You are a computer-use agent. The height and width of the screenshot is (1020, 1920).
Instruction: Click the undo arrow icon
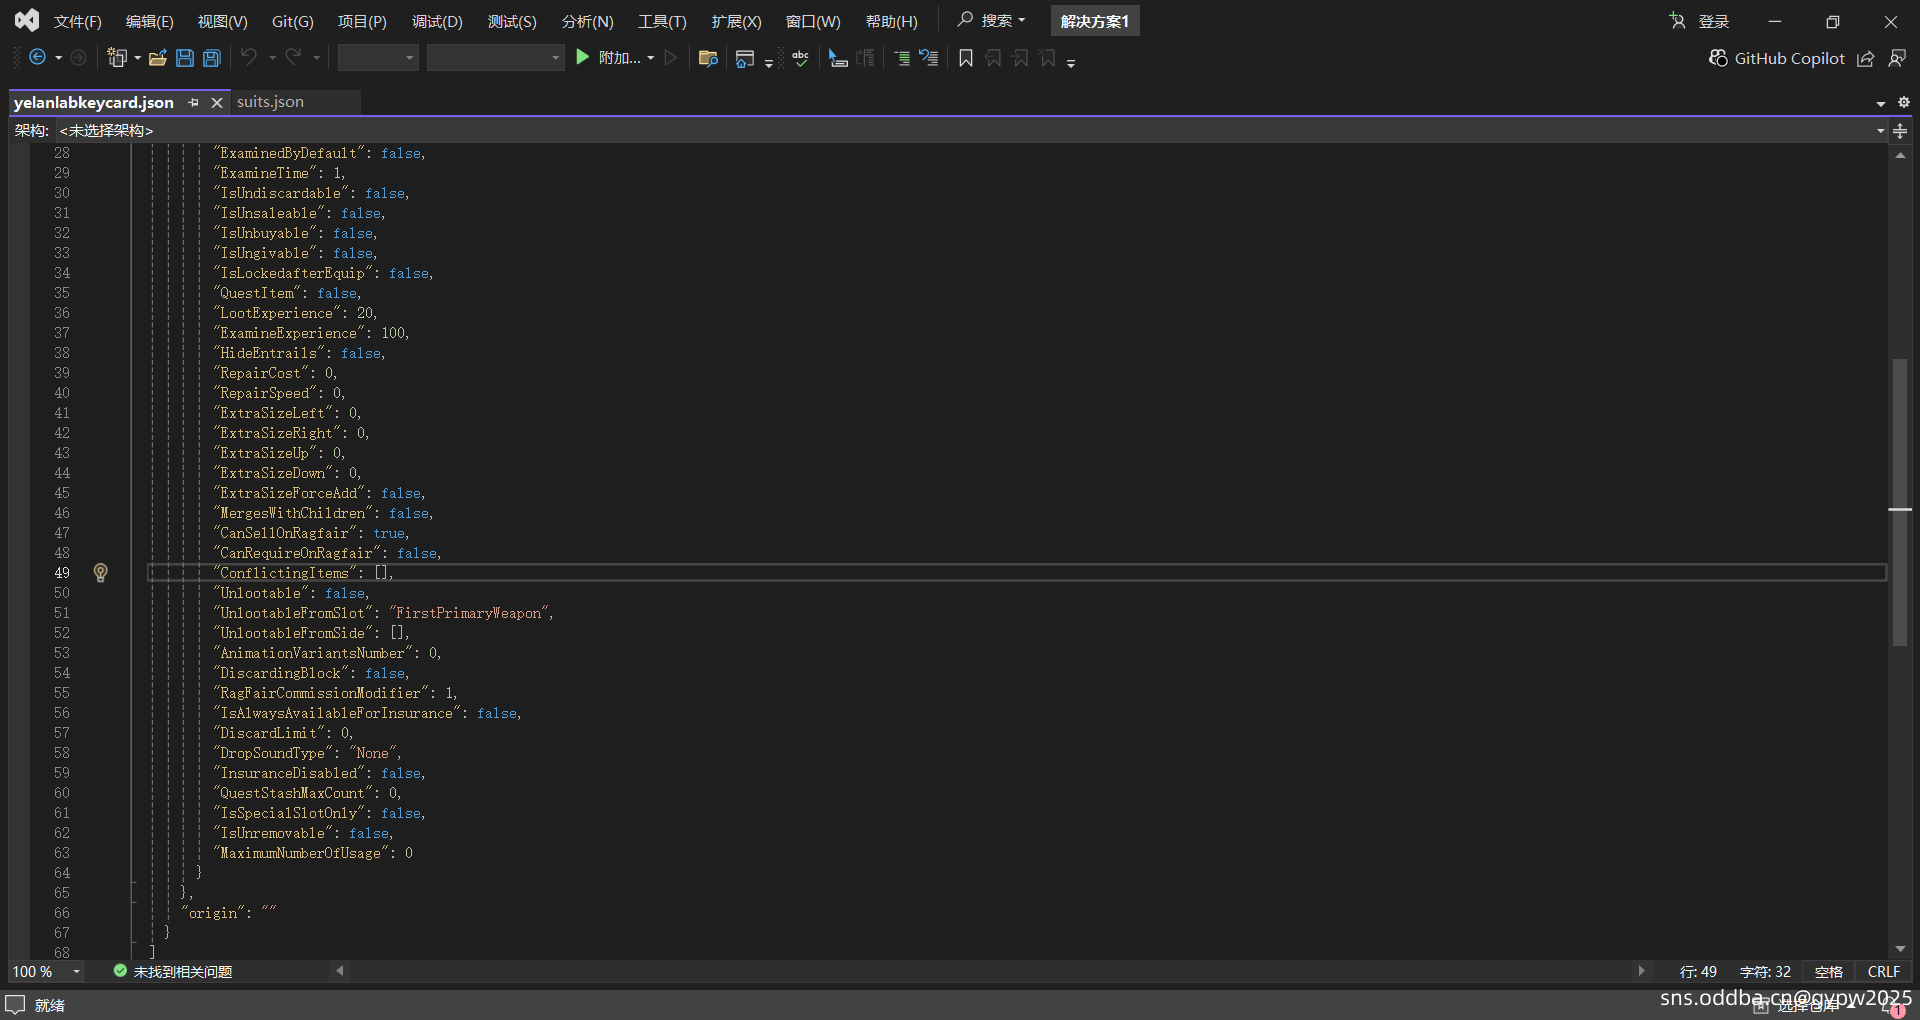pos(249,57)
